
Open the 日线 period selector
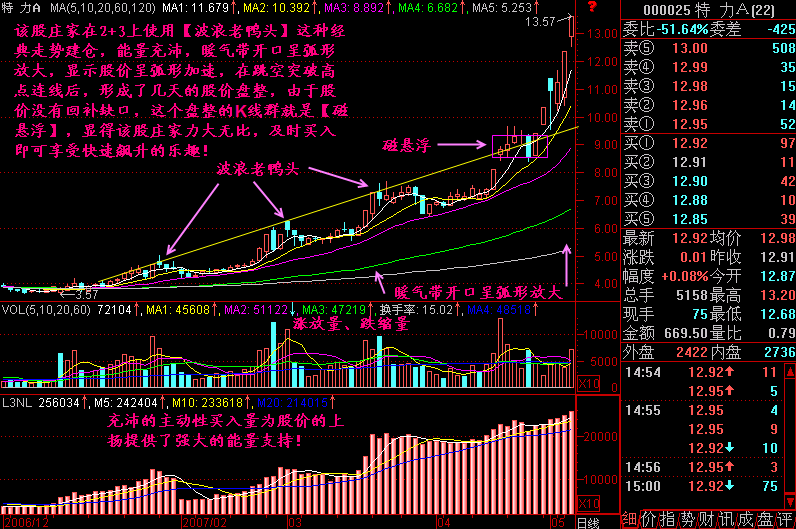pyautogui.click(x=588, y=522)
